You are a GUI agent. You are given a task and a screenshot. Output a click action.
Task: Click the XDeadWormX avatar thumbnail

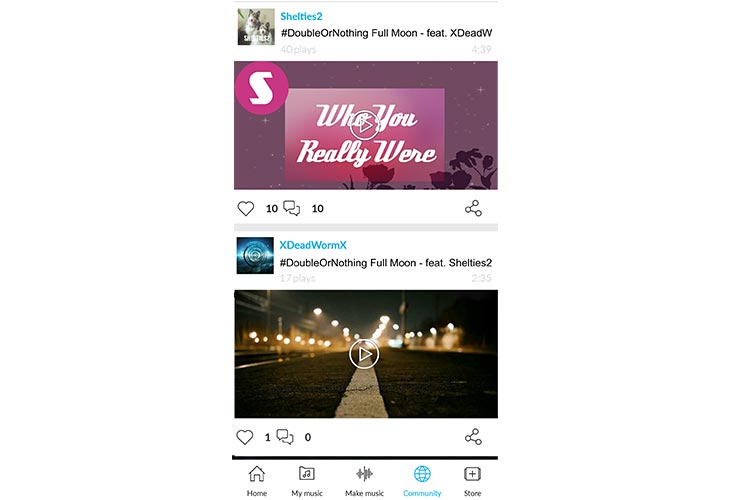pos(255,256)
